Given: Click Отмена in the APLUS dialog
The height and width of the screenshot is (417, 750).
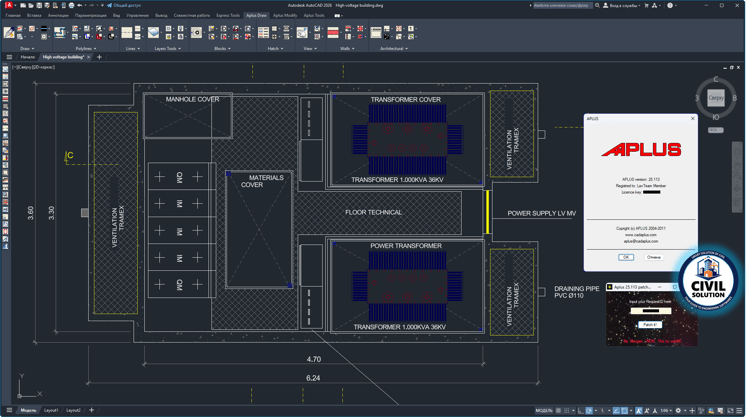Looking at the screenshot, I should tap(653, 257).
